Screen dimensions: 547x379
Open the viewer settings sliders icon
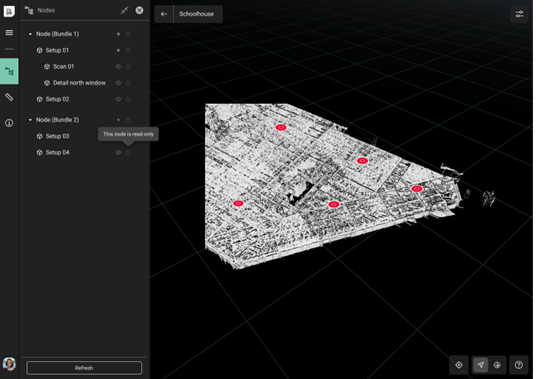pyautogui.click(x=519, y=14)
